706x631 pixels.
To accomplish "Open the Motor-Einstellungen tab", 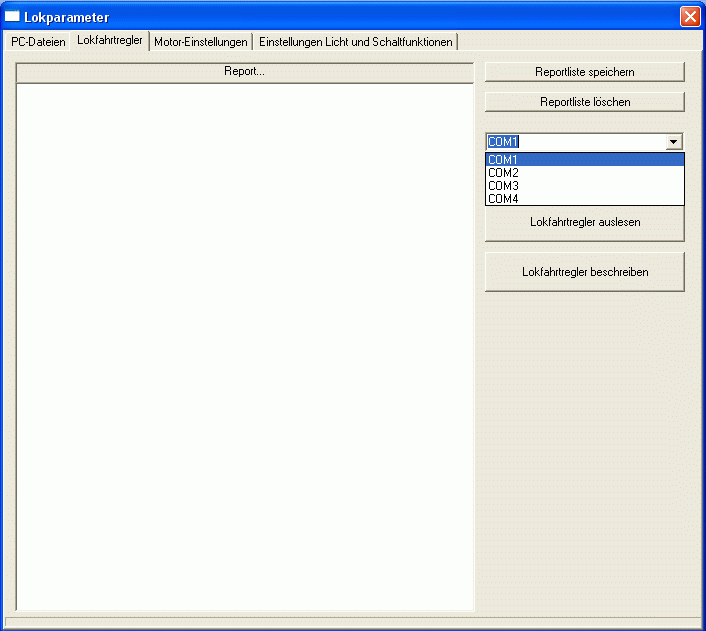I will pyautogui.click(x=201, y=42).
